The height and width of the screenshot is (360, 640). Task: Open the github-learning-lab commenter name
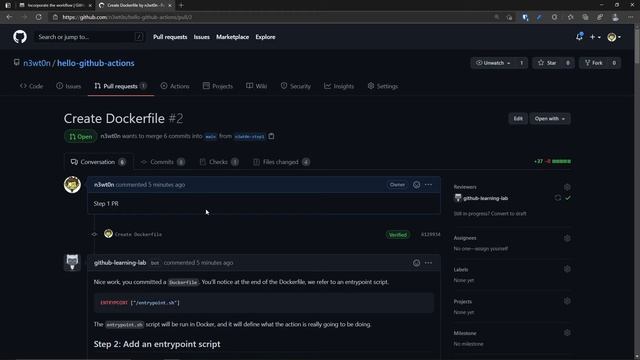pos(120,263)
